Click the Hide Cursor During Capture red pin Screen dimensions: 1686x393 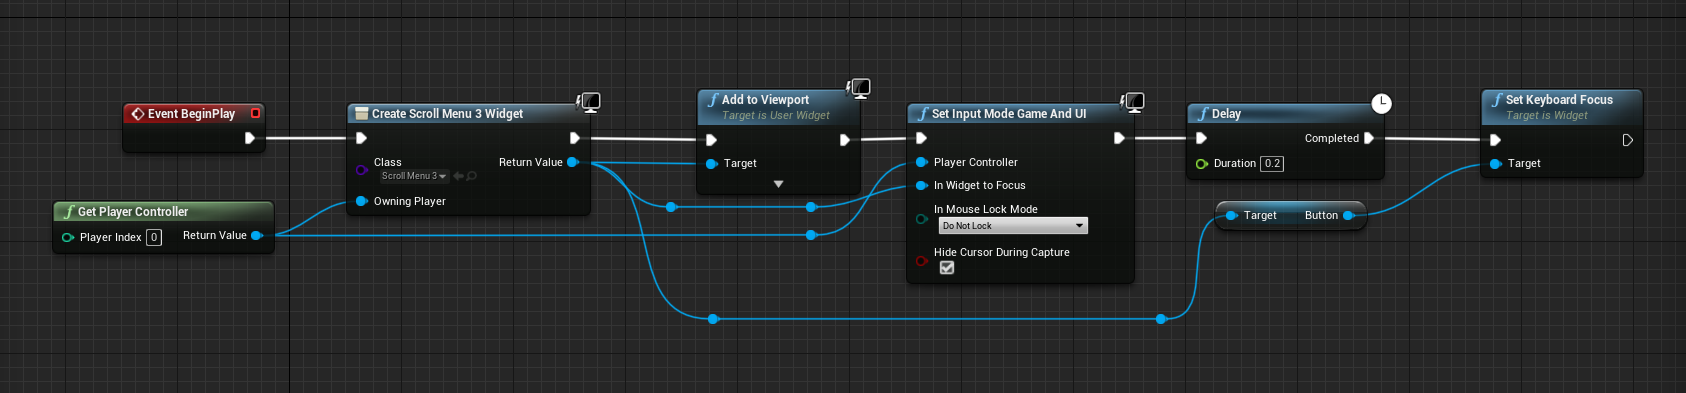921,261
